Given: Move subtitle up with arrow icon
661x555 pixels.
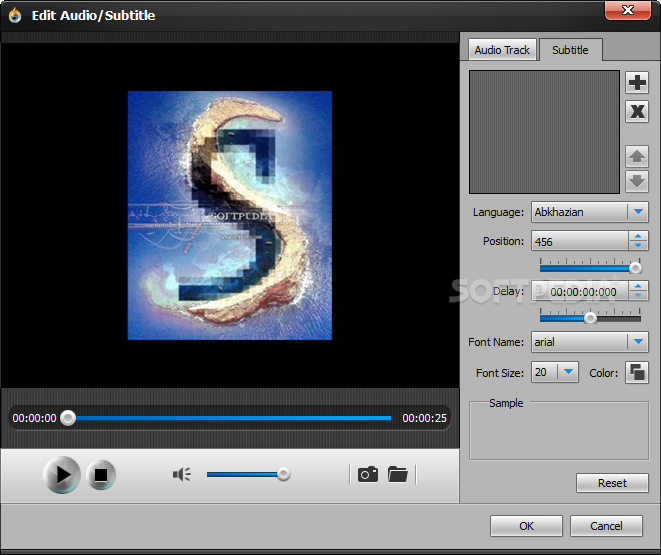Looking at the screenshot, I should [637, 156].
